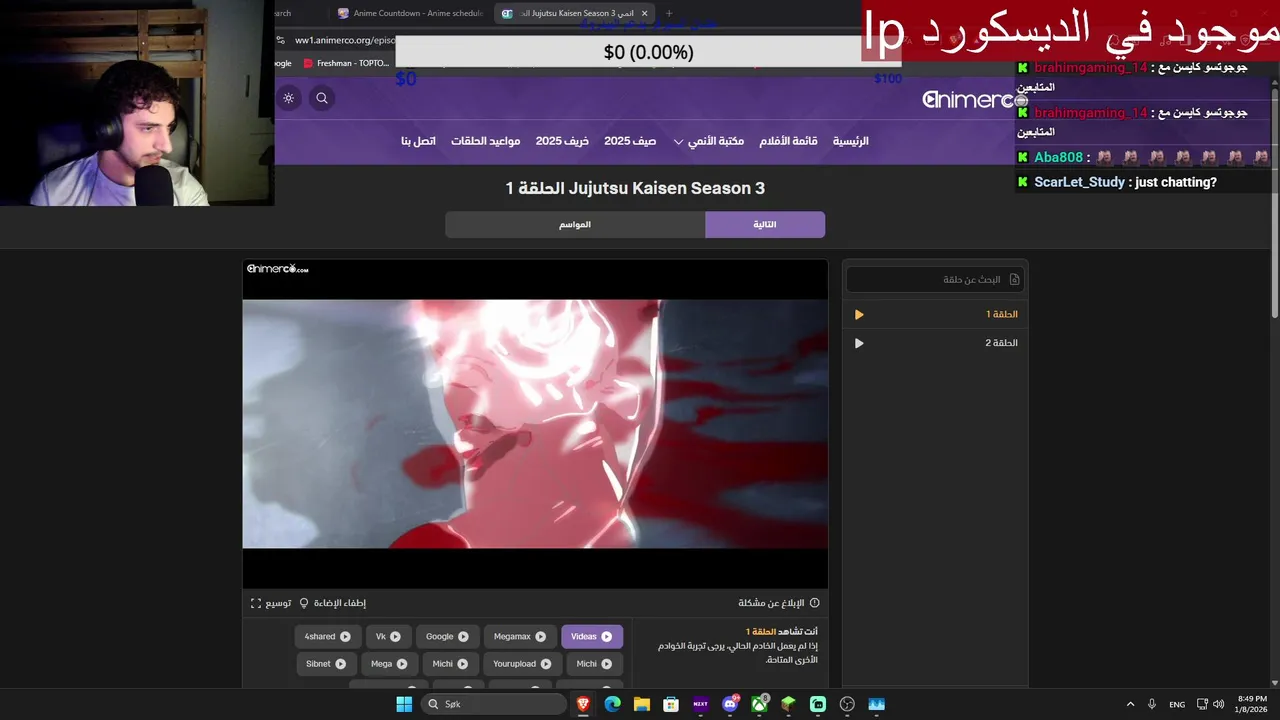
Task: Select the Vk server button
Action: [x=388, y=637]
